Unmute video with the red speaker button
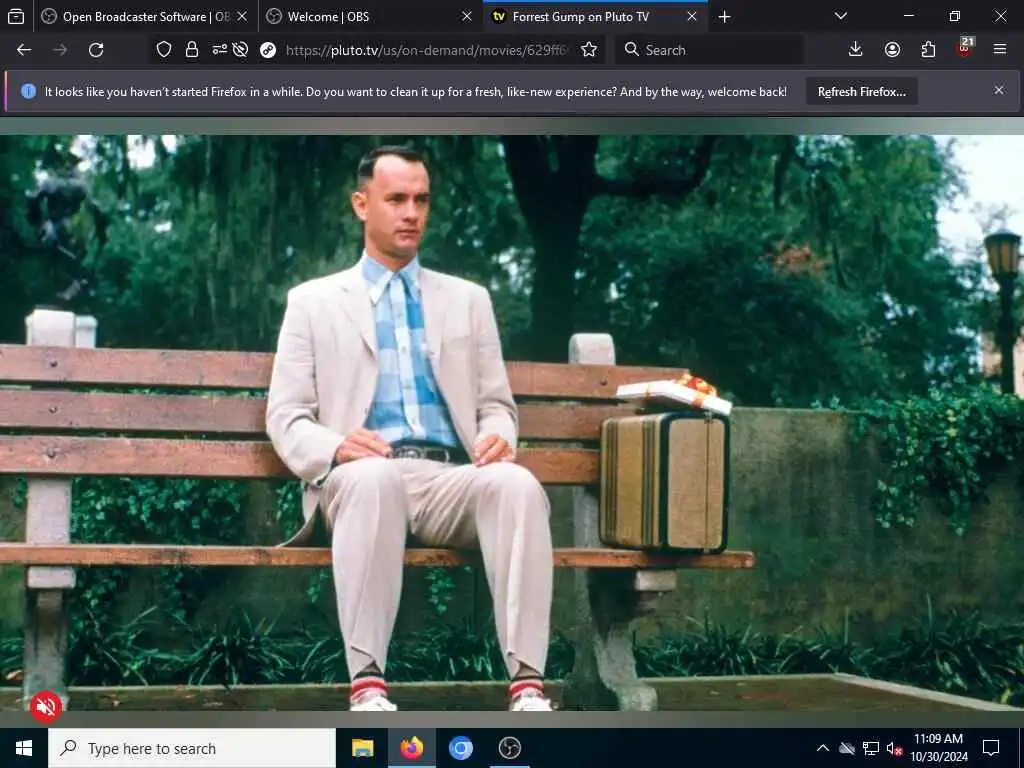 click(46, 706)
